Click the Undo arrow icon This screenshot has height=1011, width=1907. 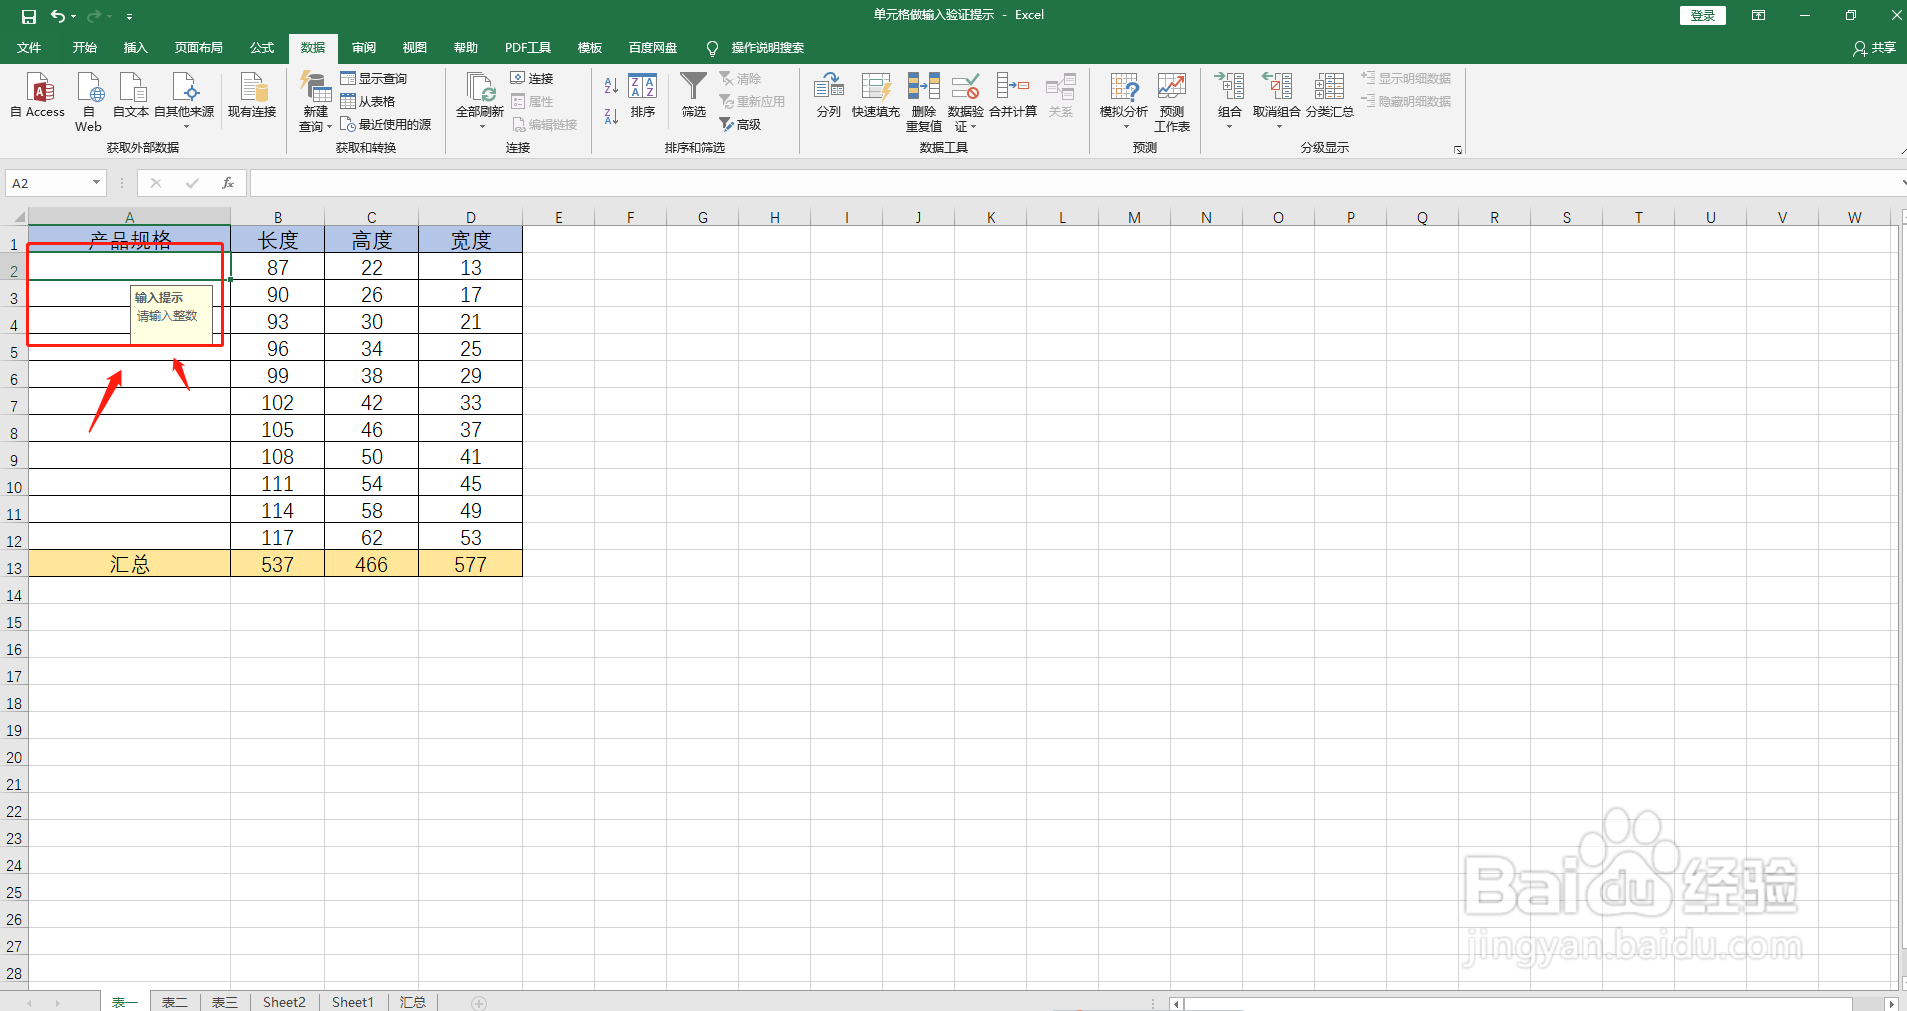click(58, 16)
